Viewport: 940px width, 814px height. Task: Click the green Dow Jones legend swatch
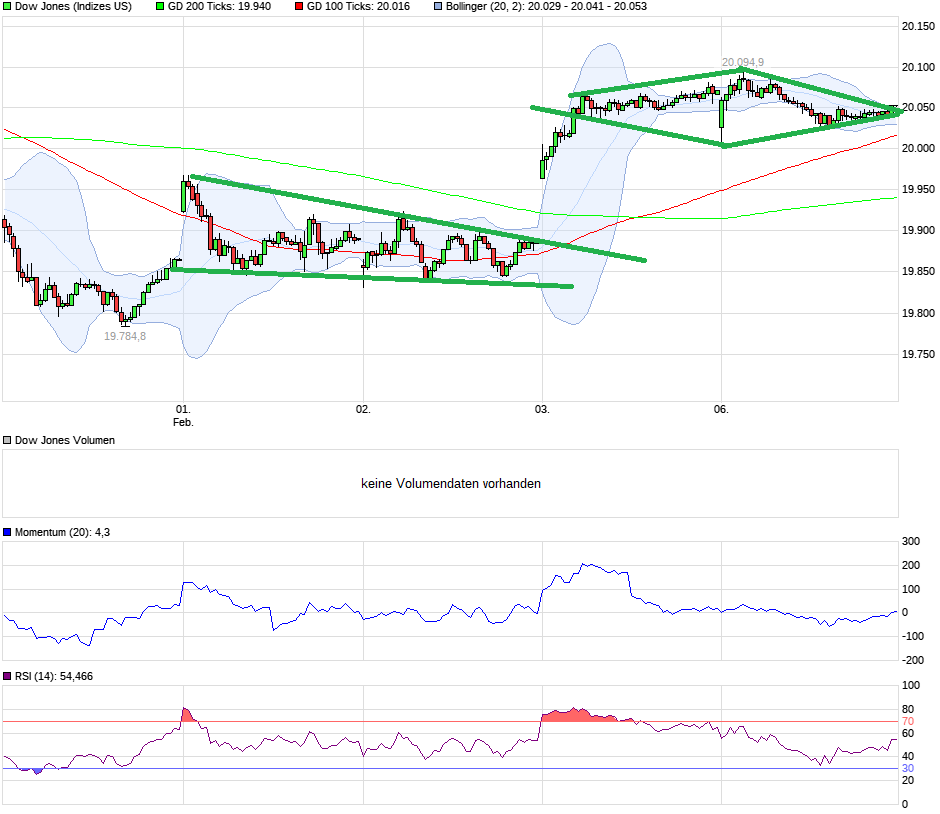tap(7, 7)
